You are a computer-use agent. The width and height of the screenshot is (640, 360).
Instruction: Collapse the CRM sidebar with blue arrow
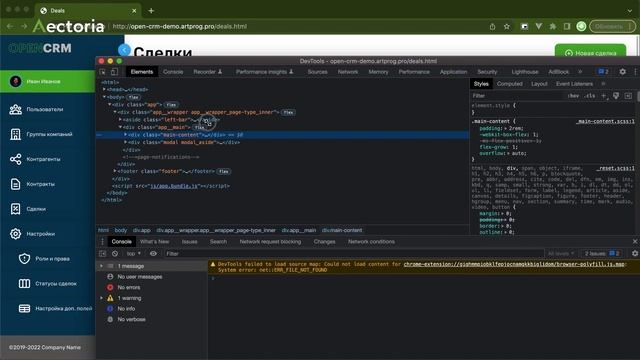124,50
